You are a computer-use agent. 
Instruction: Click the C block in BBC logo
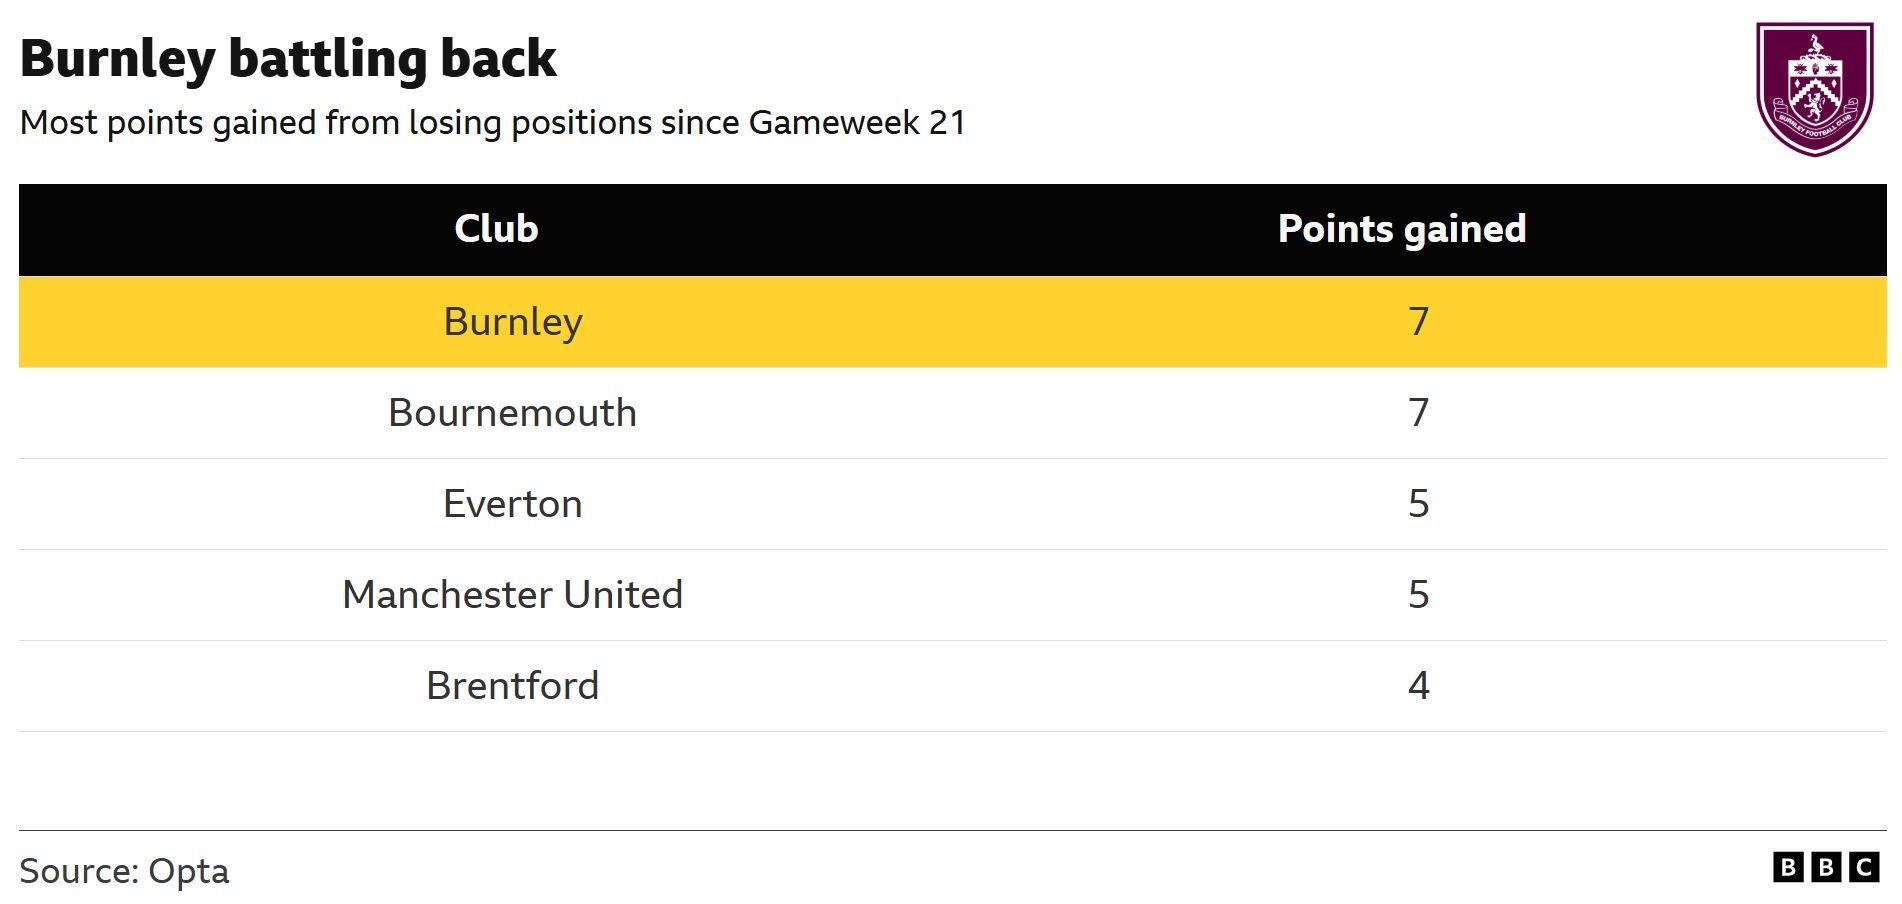coord(1864,867)
